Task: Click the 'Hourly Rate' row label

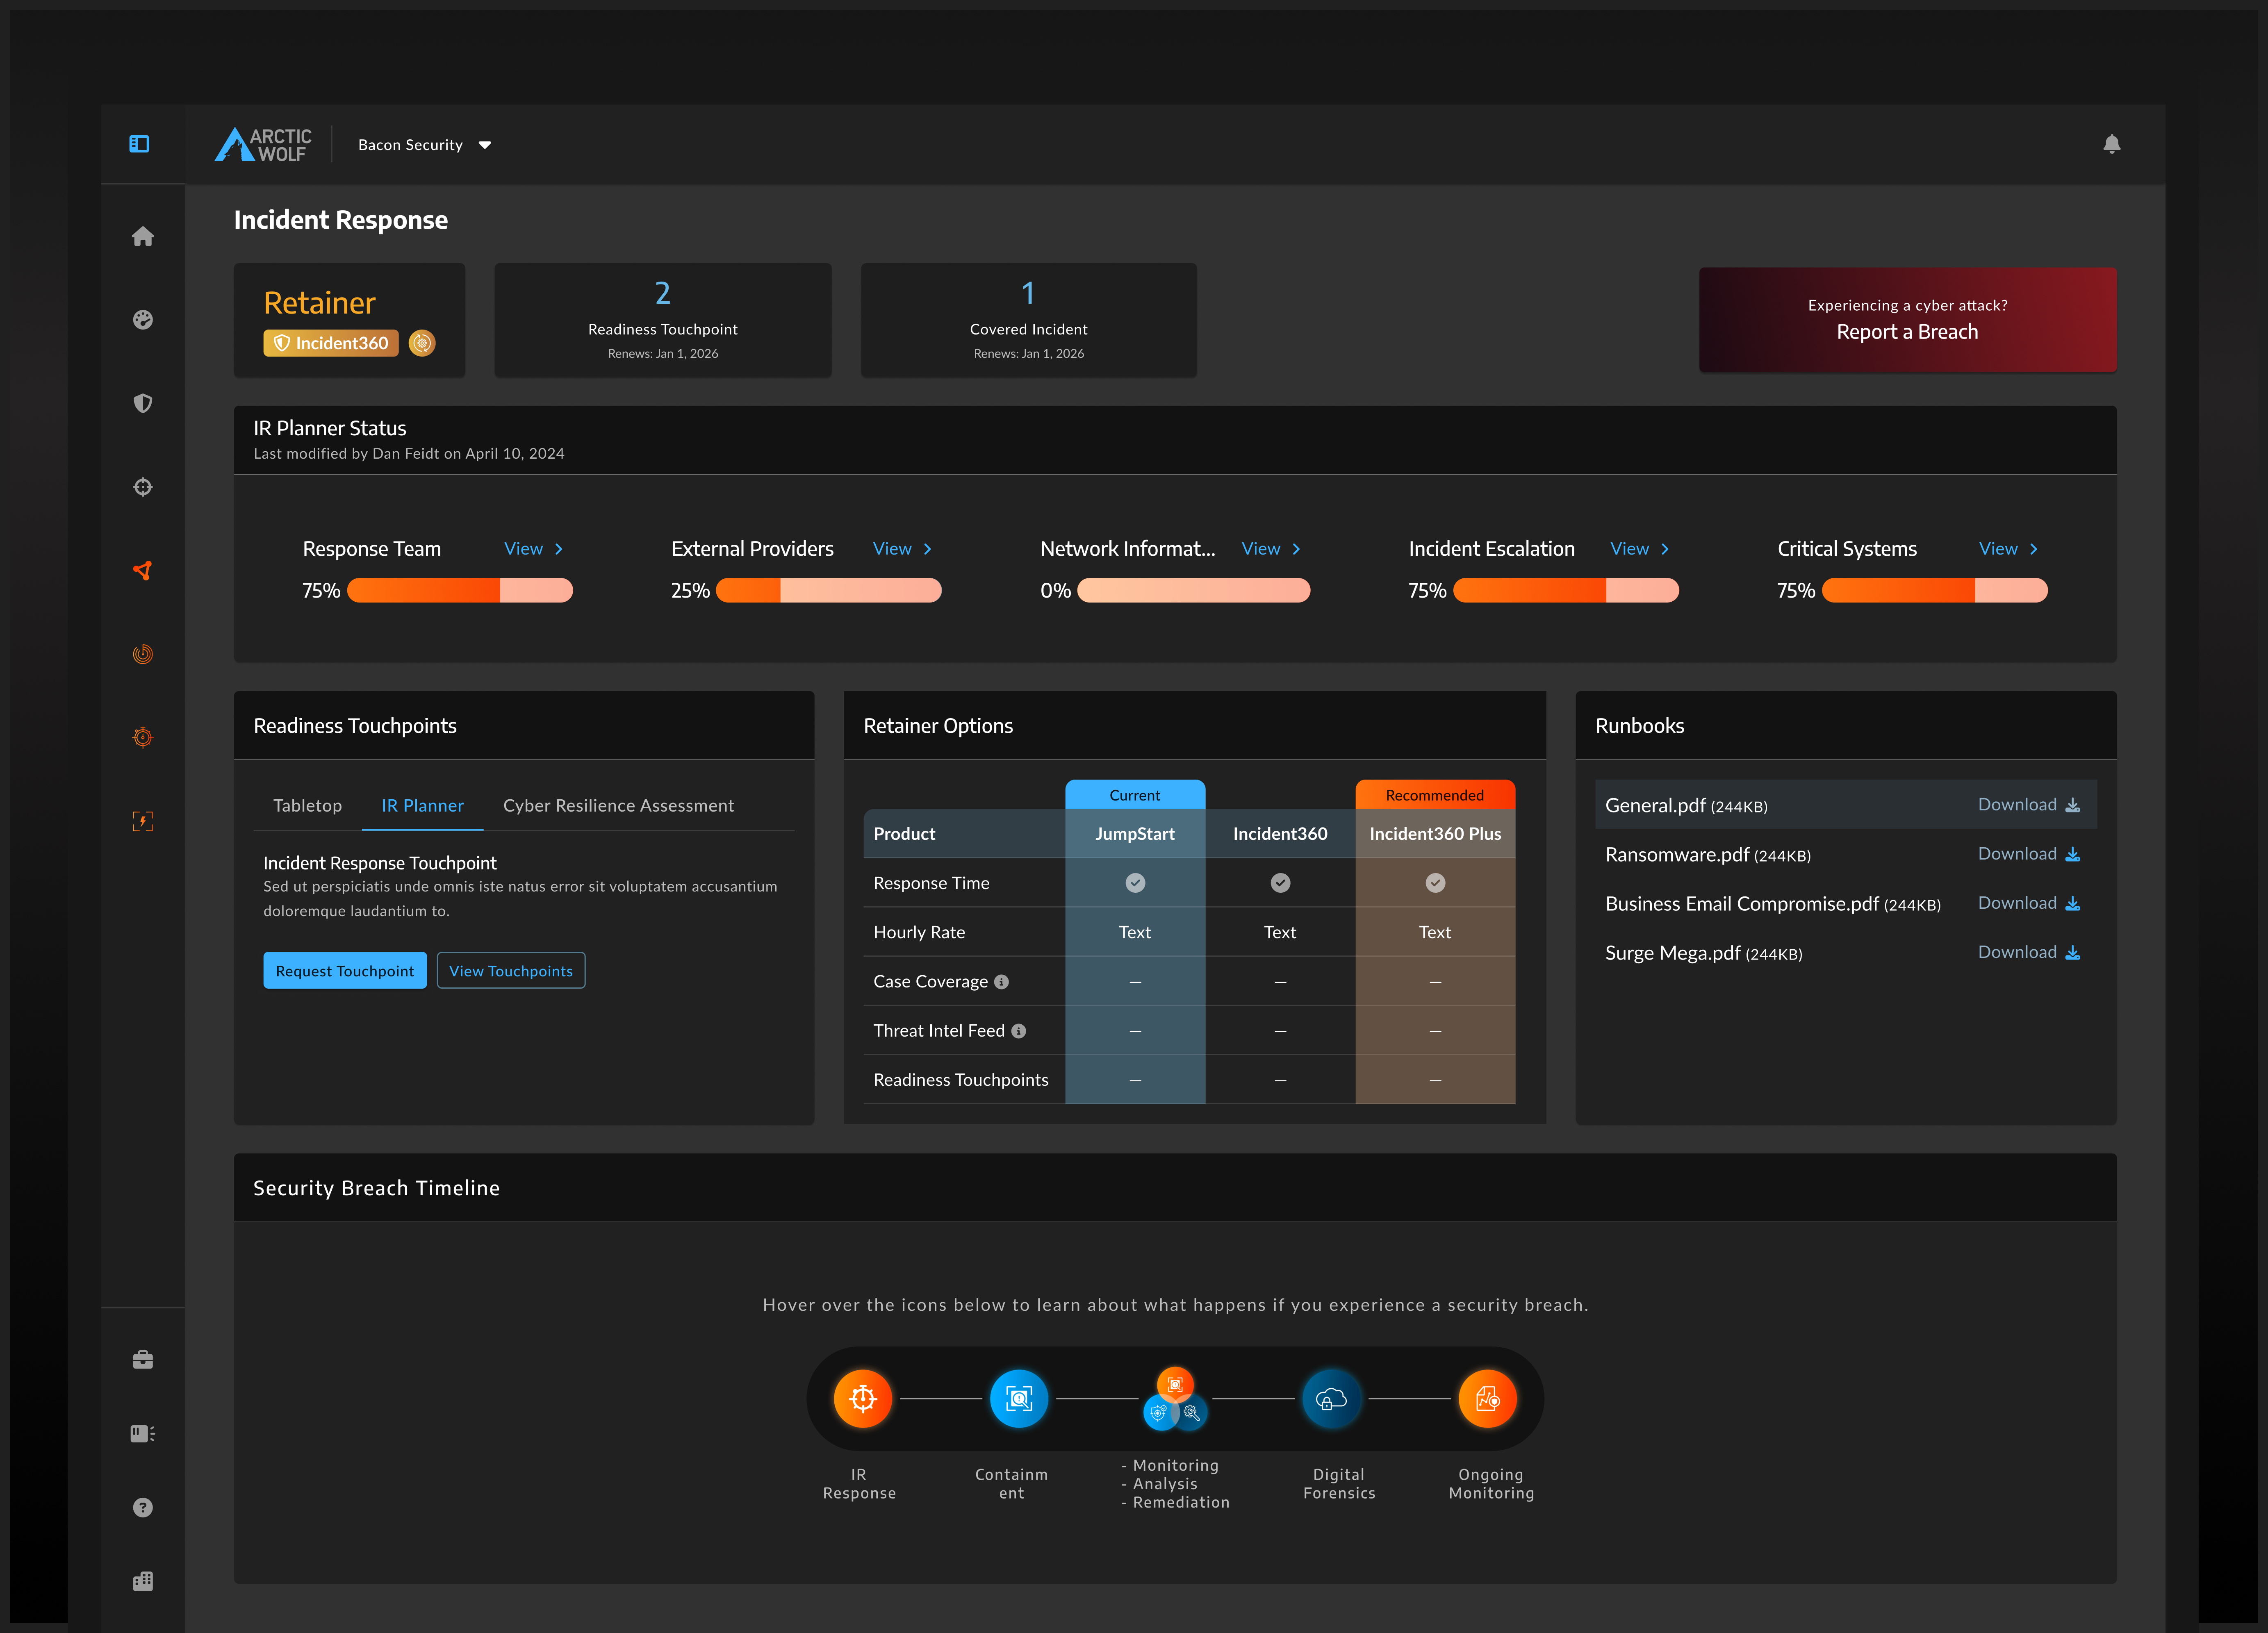Action: (919, 932)
